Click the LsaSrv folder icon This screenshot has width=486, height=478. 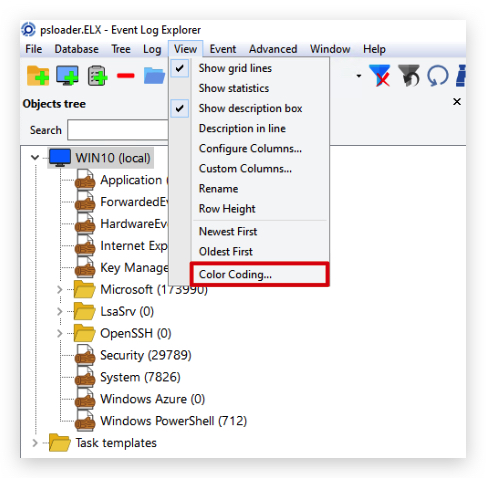84,311
